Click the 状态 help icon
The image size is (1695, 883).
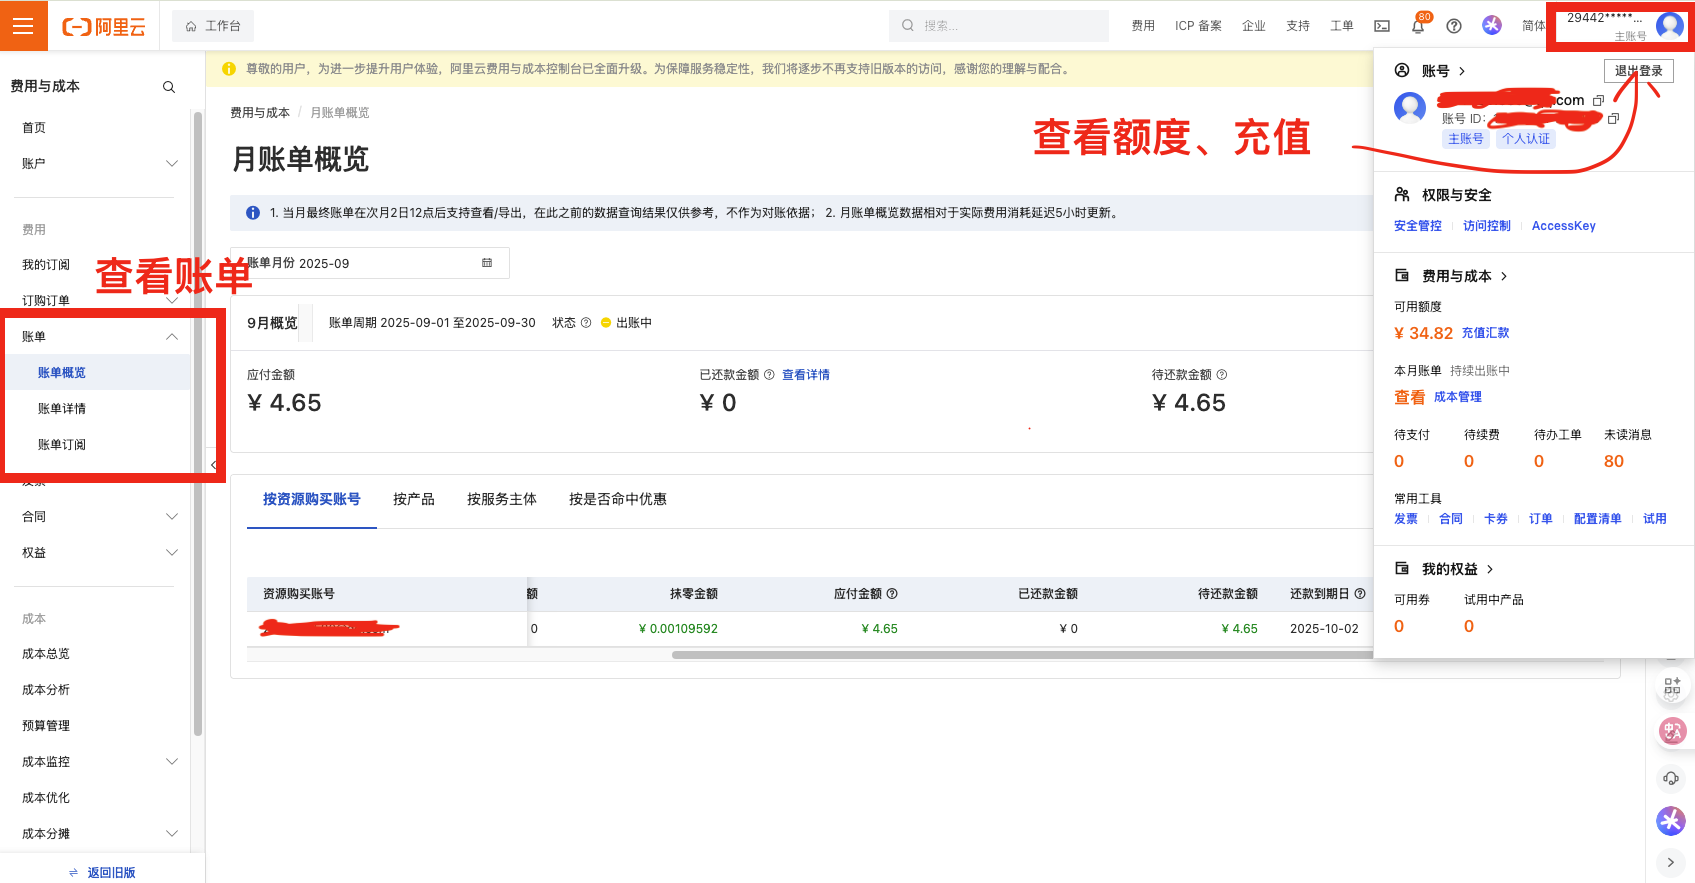(x=586, y=323)
